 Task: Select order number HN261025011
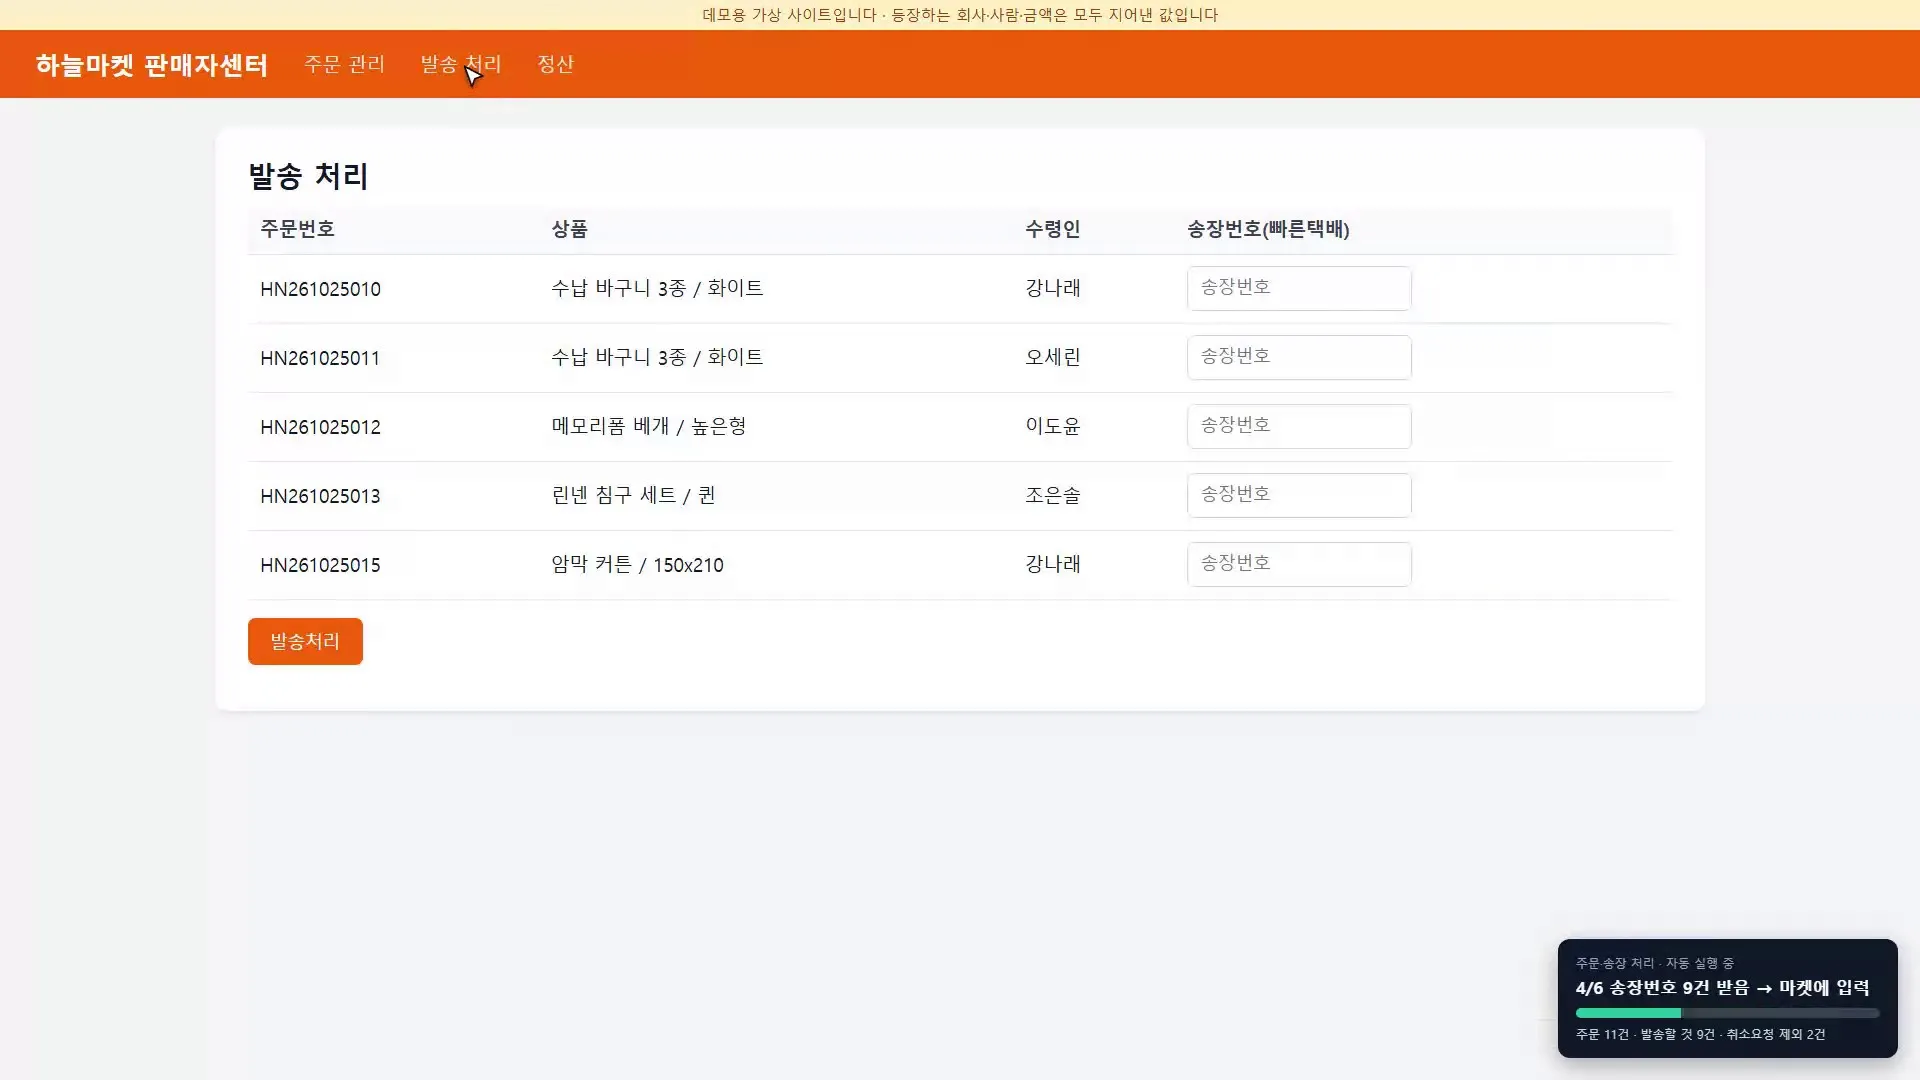pos(320,358)
